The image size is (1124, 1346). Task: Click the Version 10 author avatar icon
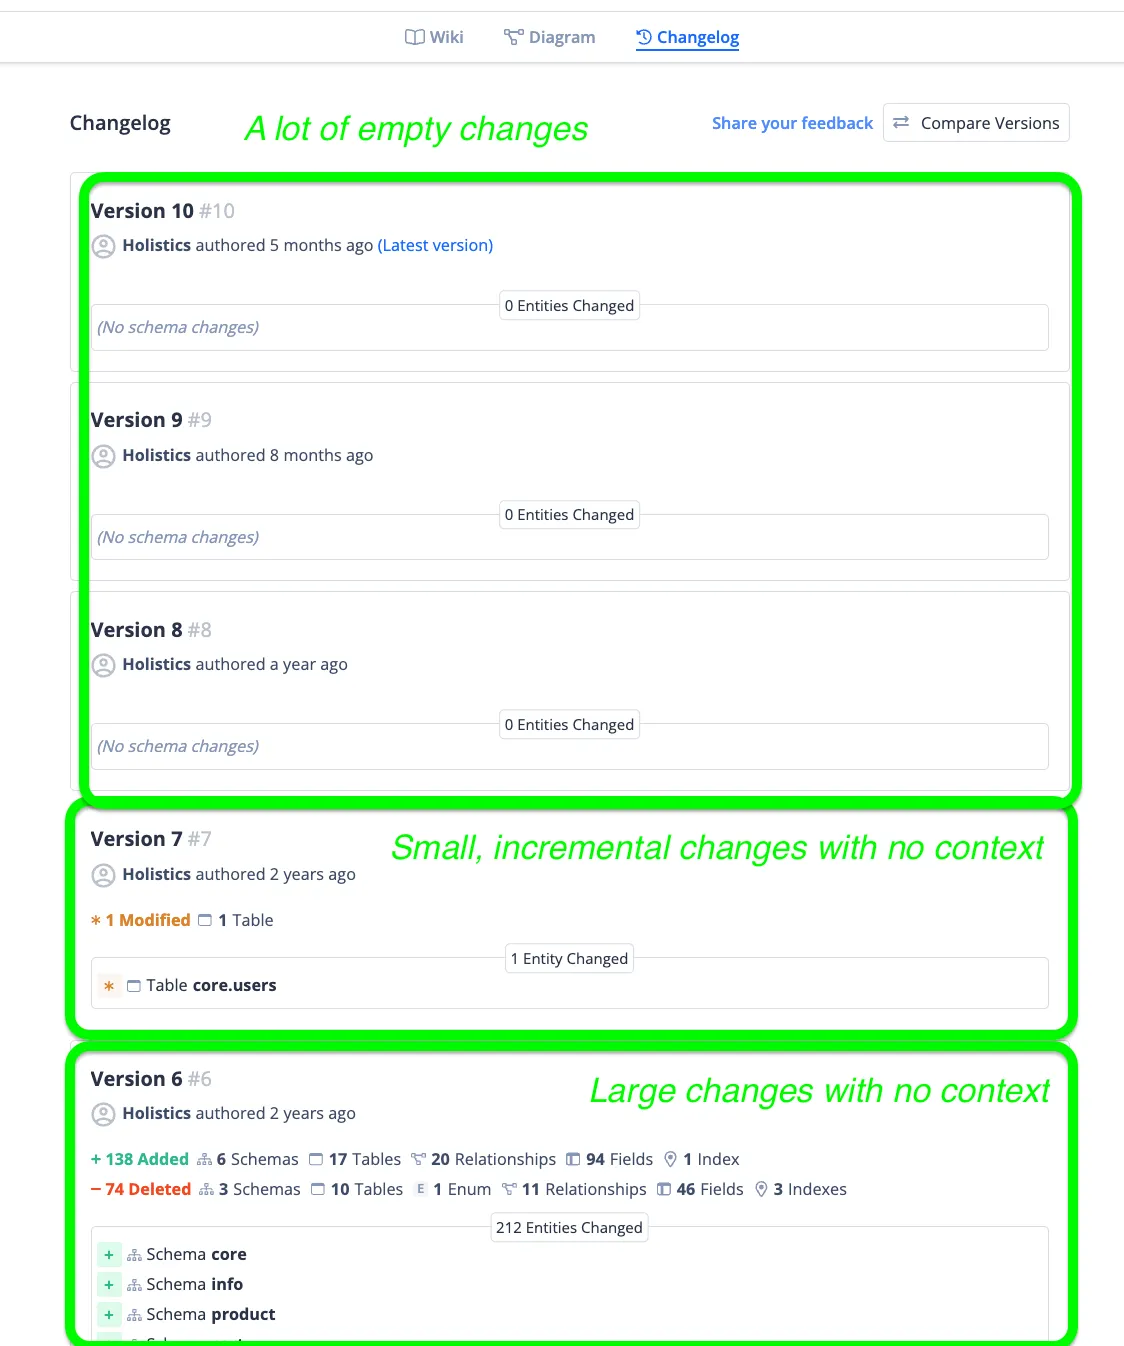click(104, 246)
